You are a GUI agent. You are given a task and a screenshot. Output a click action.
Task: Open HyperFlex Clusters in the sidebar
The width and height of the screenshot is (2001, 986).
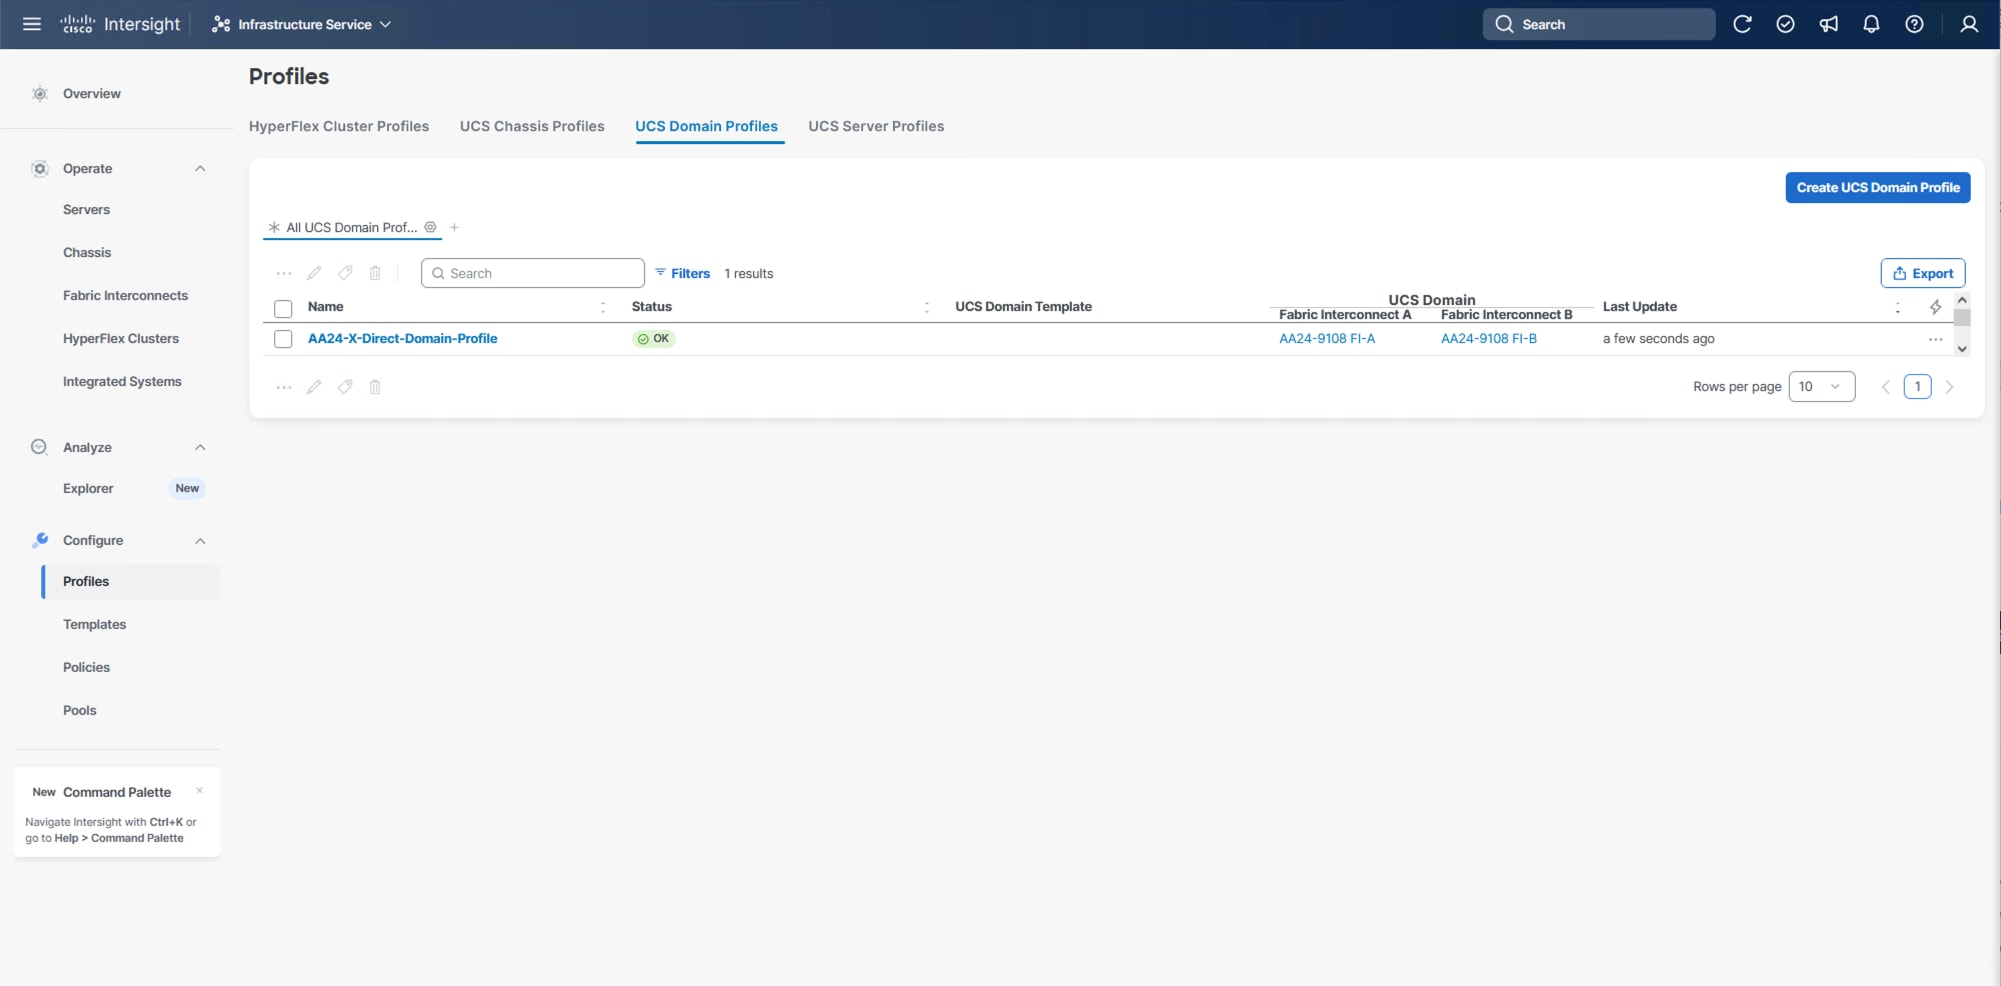tap(121, 338)
